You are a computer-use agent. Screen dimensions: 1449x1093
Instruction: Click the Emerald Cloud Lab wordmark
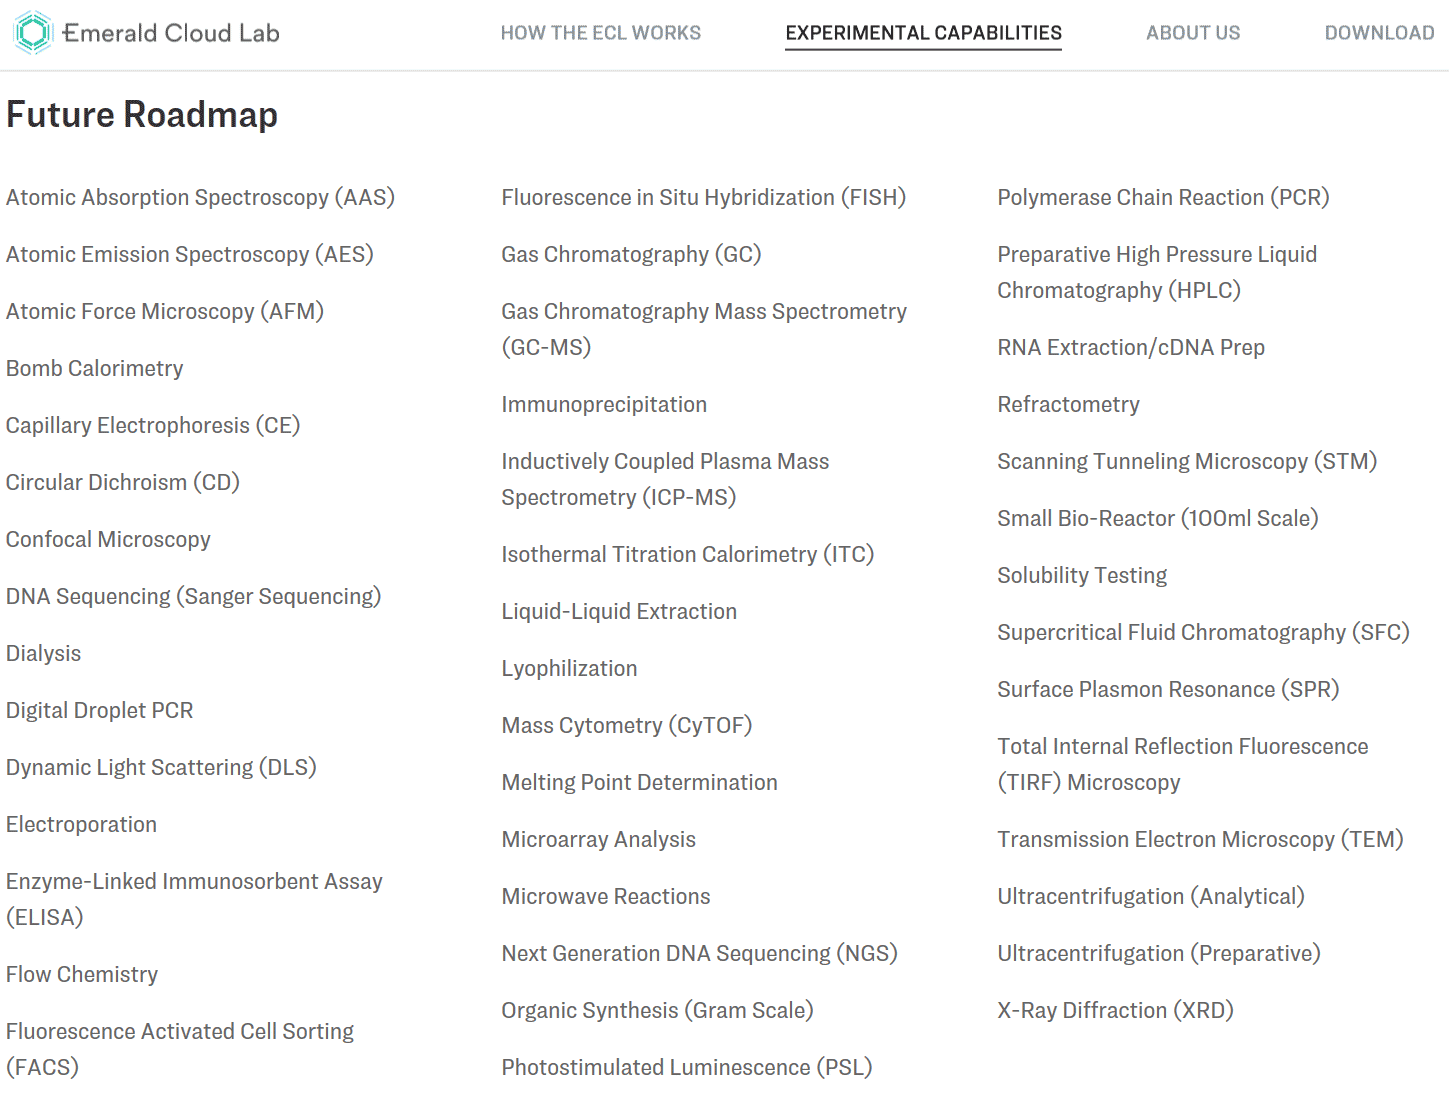171,33
